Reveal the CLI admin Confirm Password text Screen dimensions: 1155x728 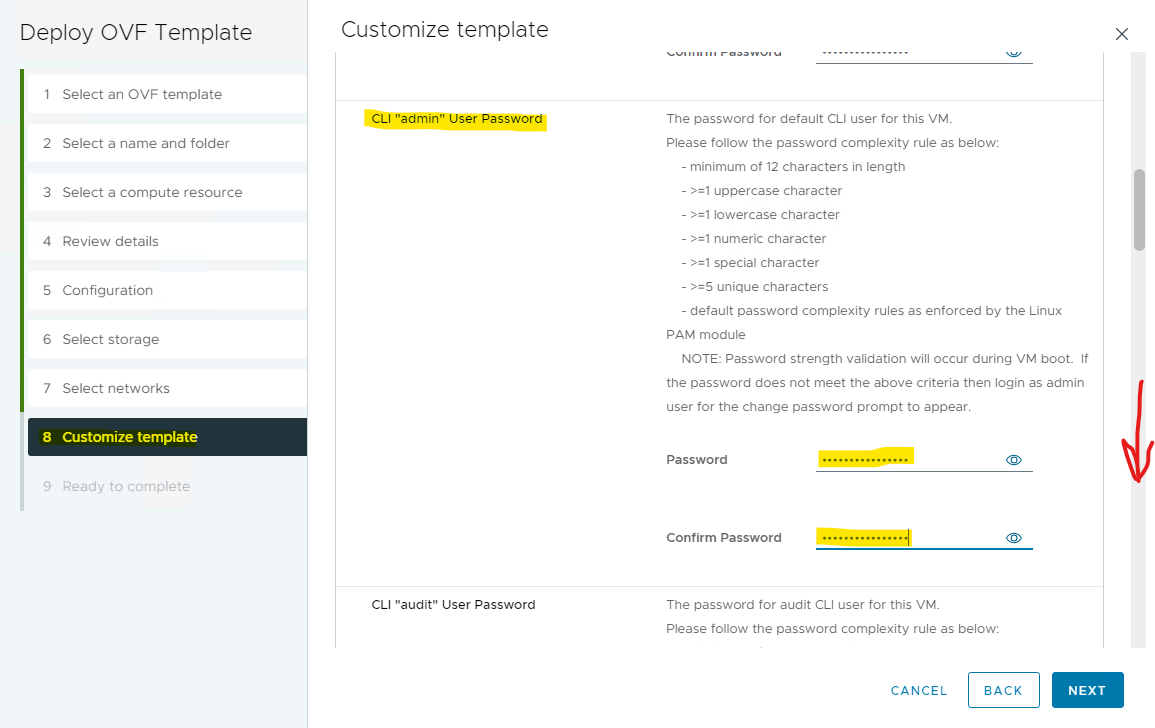point(1013,538)
